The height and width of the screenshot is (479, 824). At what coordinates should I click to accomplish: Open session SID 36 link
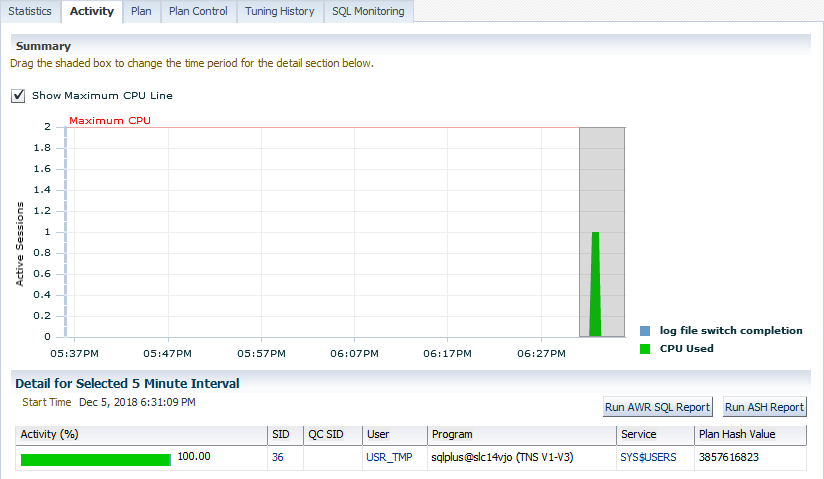[277, 457]
